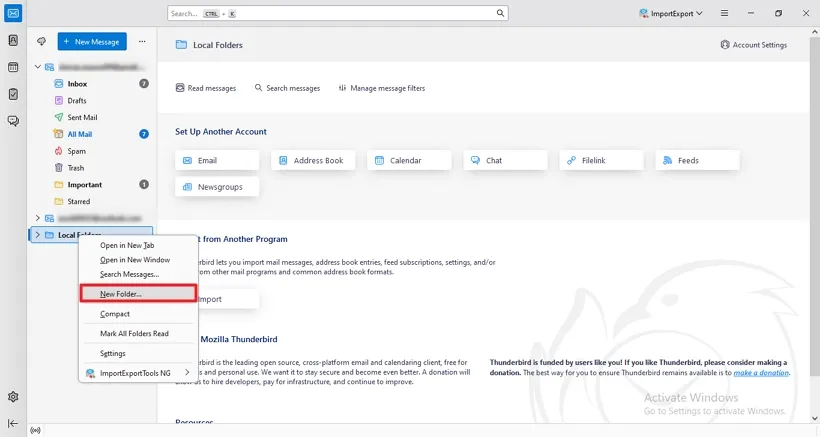Open the application hamburger menu
Viewport: 820px width, 437px height.
724,13
